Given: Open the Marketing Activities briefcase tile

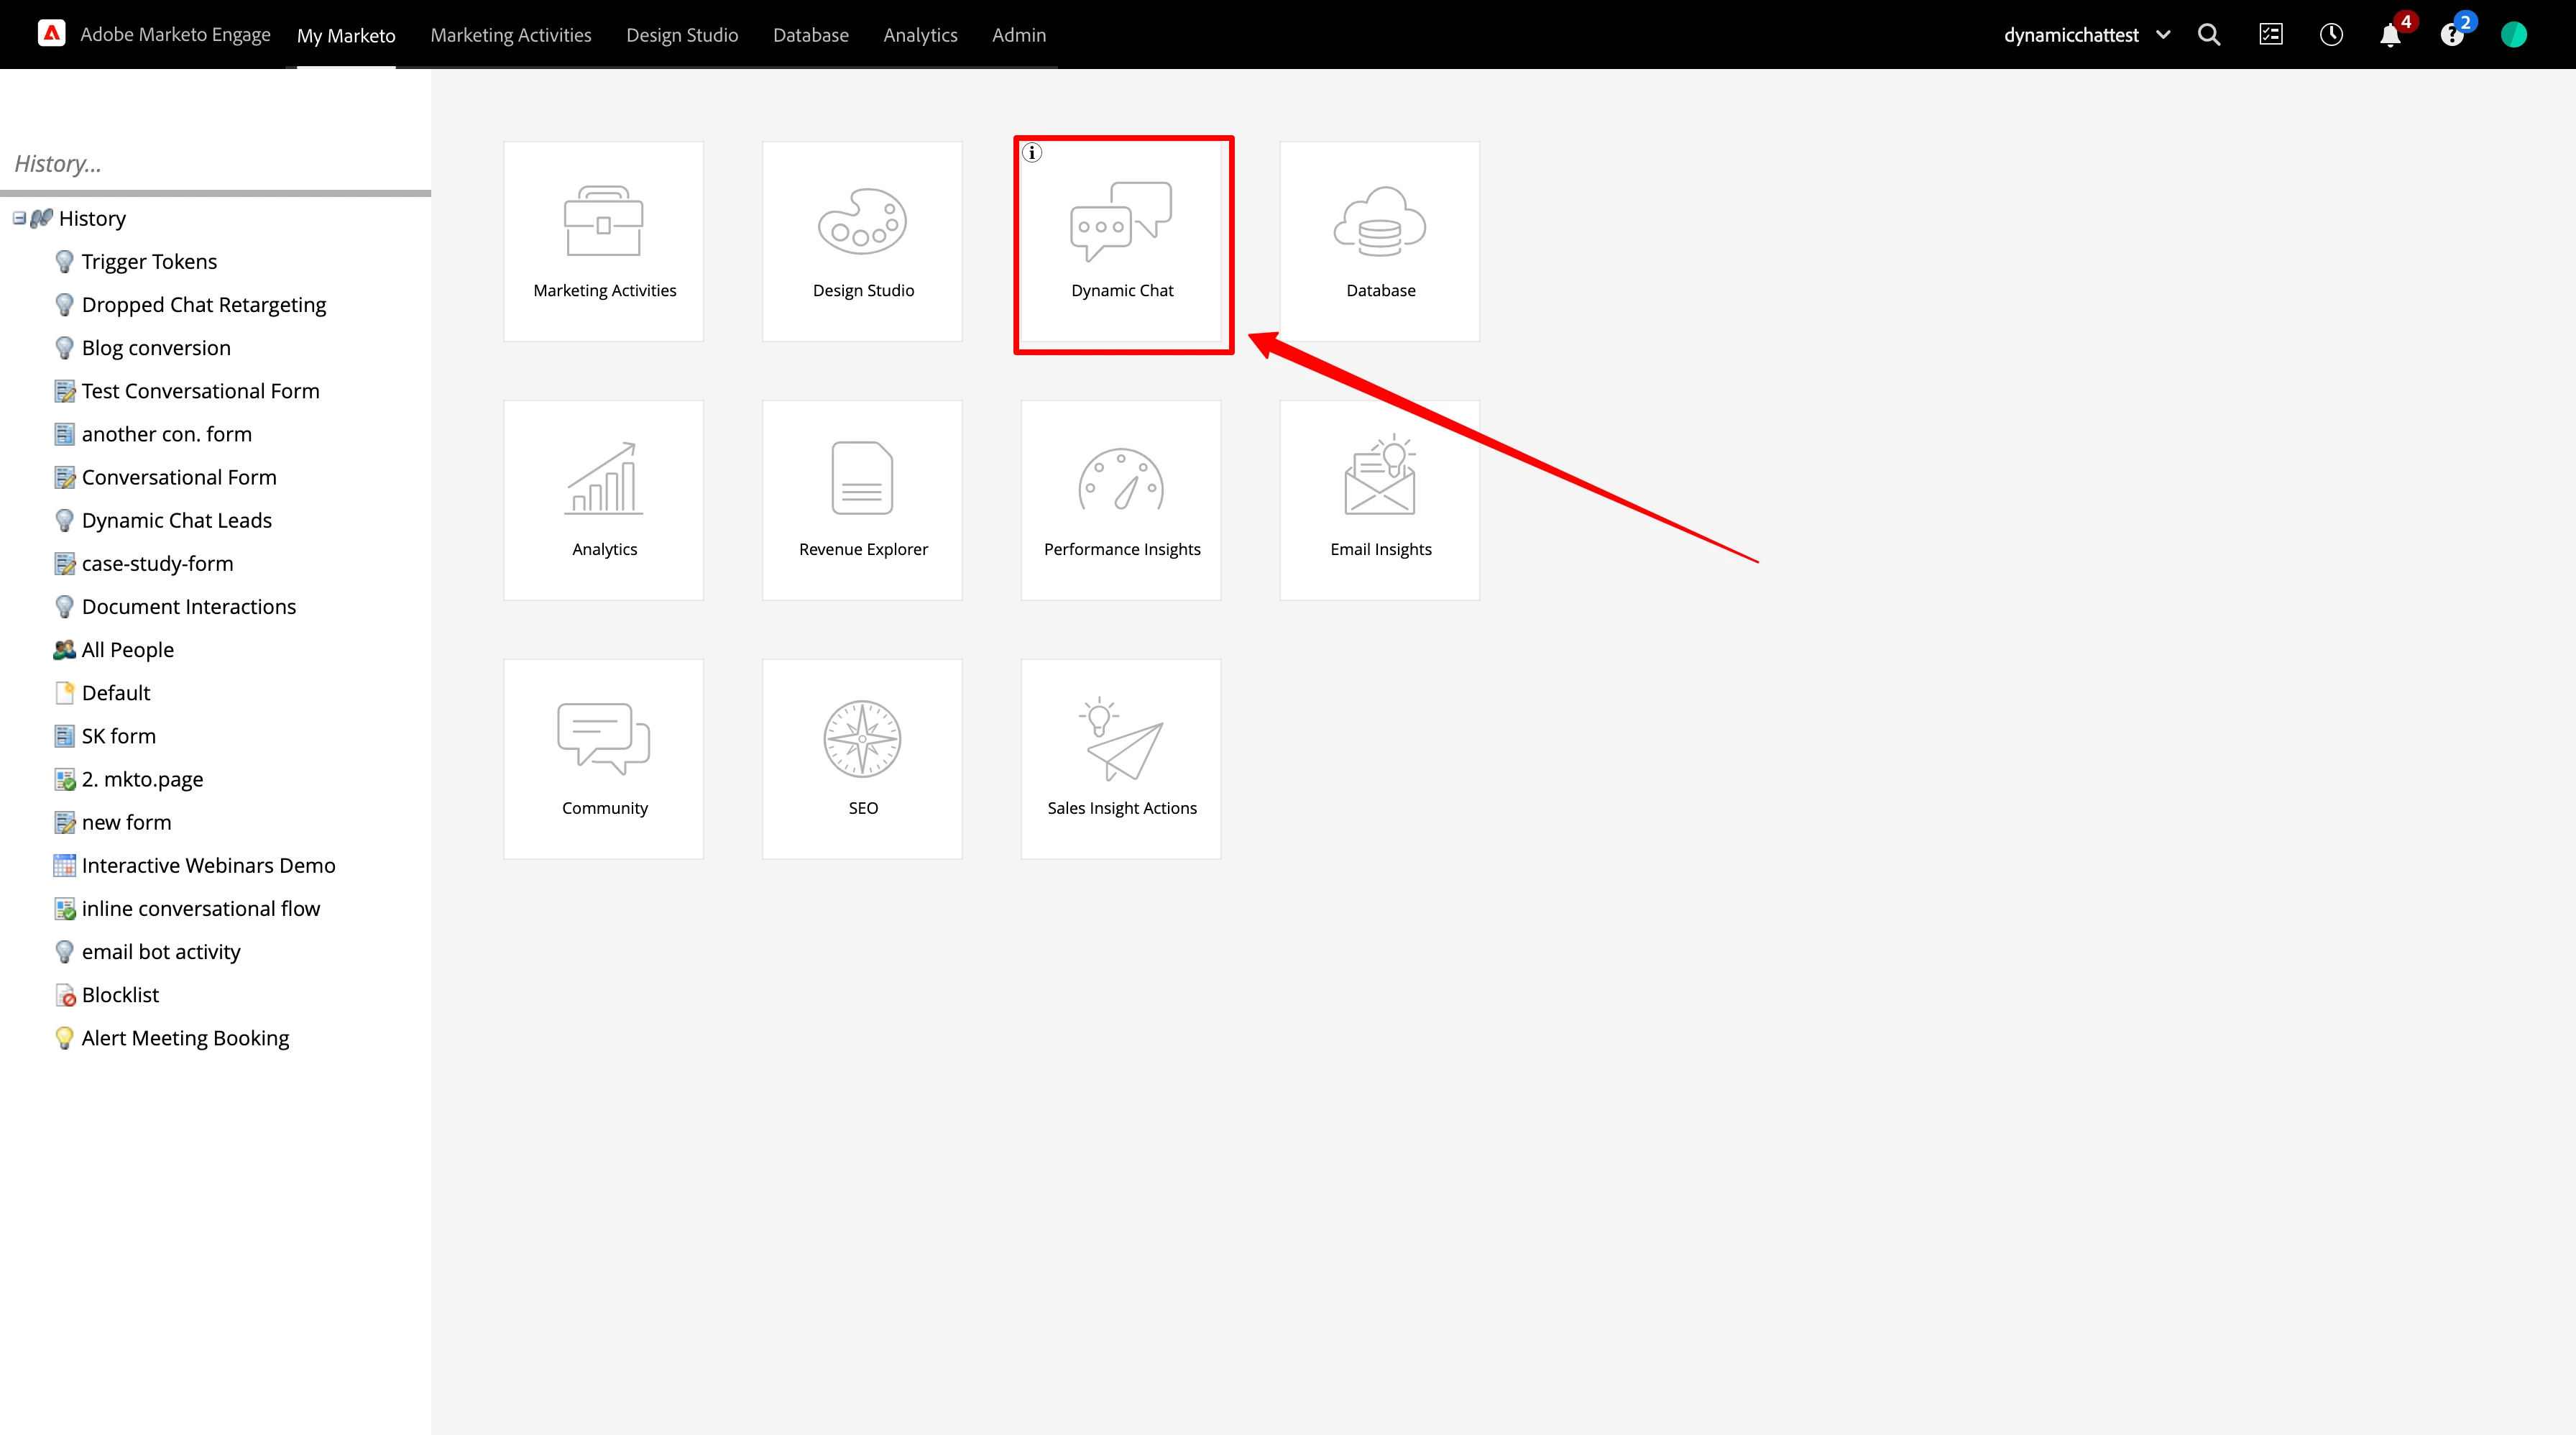Looking at the screenshot, I should pos(603,242).
